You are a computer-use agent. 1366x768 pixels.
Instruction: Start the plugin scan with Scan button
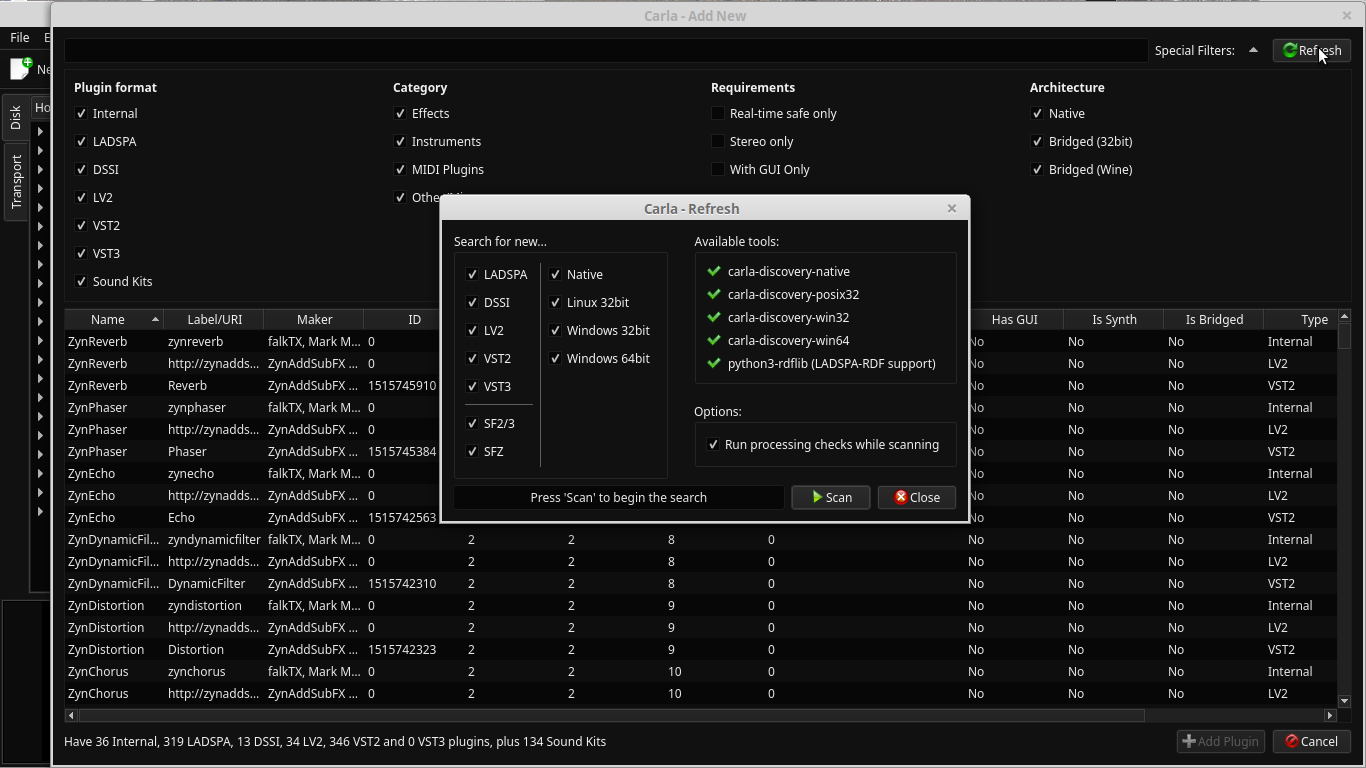tap(831, 497)
